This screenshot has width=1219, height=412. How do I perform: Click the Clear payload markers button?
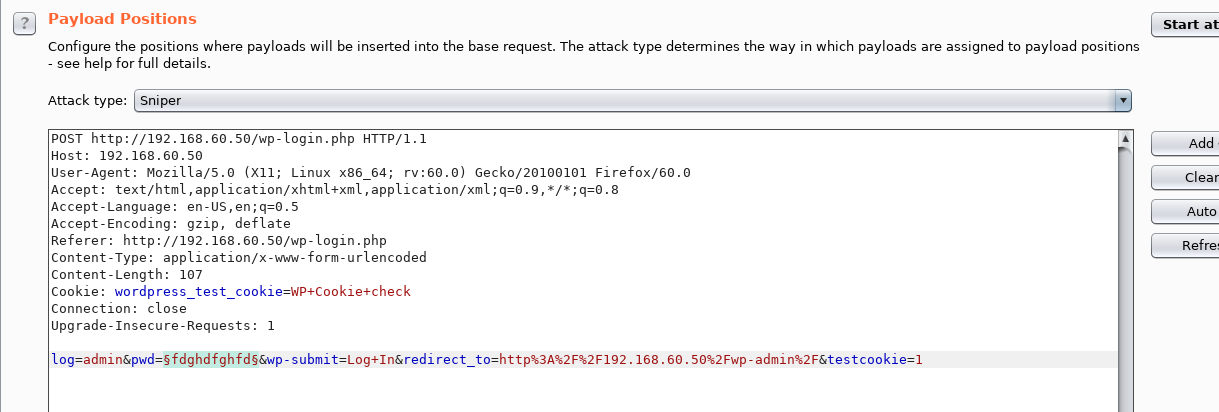tap(1186, 177)
